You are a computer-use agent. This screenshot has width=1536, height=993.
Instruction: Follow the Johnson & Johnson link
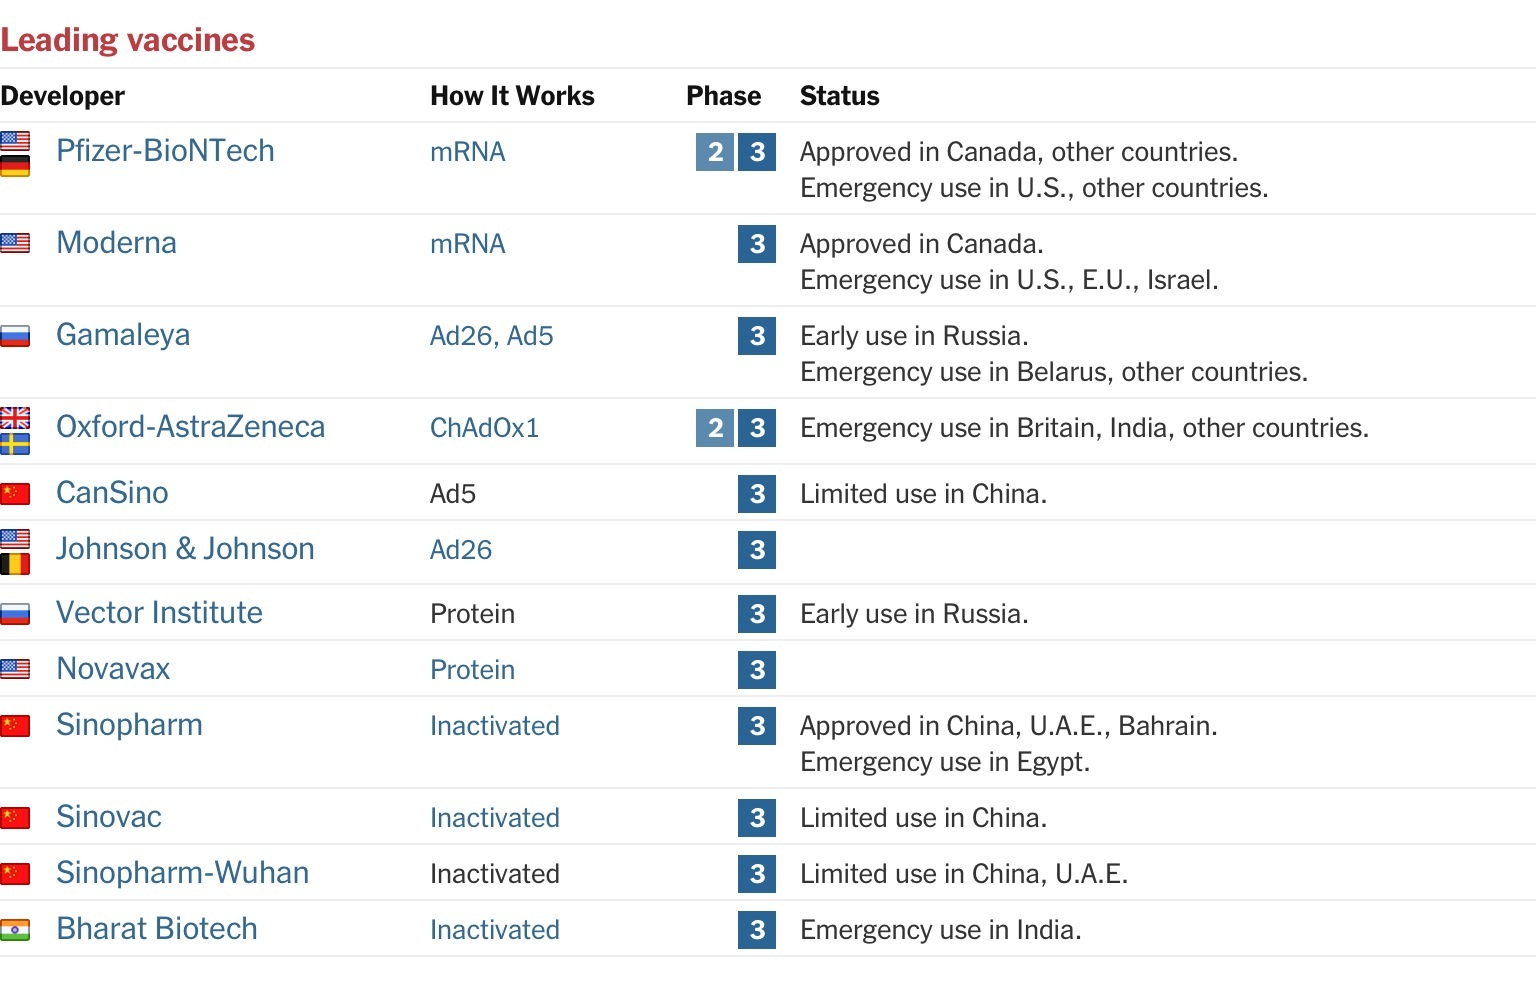185,549
